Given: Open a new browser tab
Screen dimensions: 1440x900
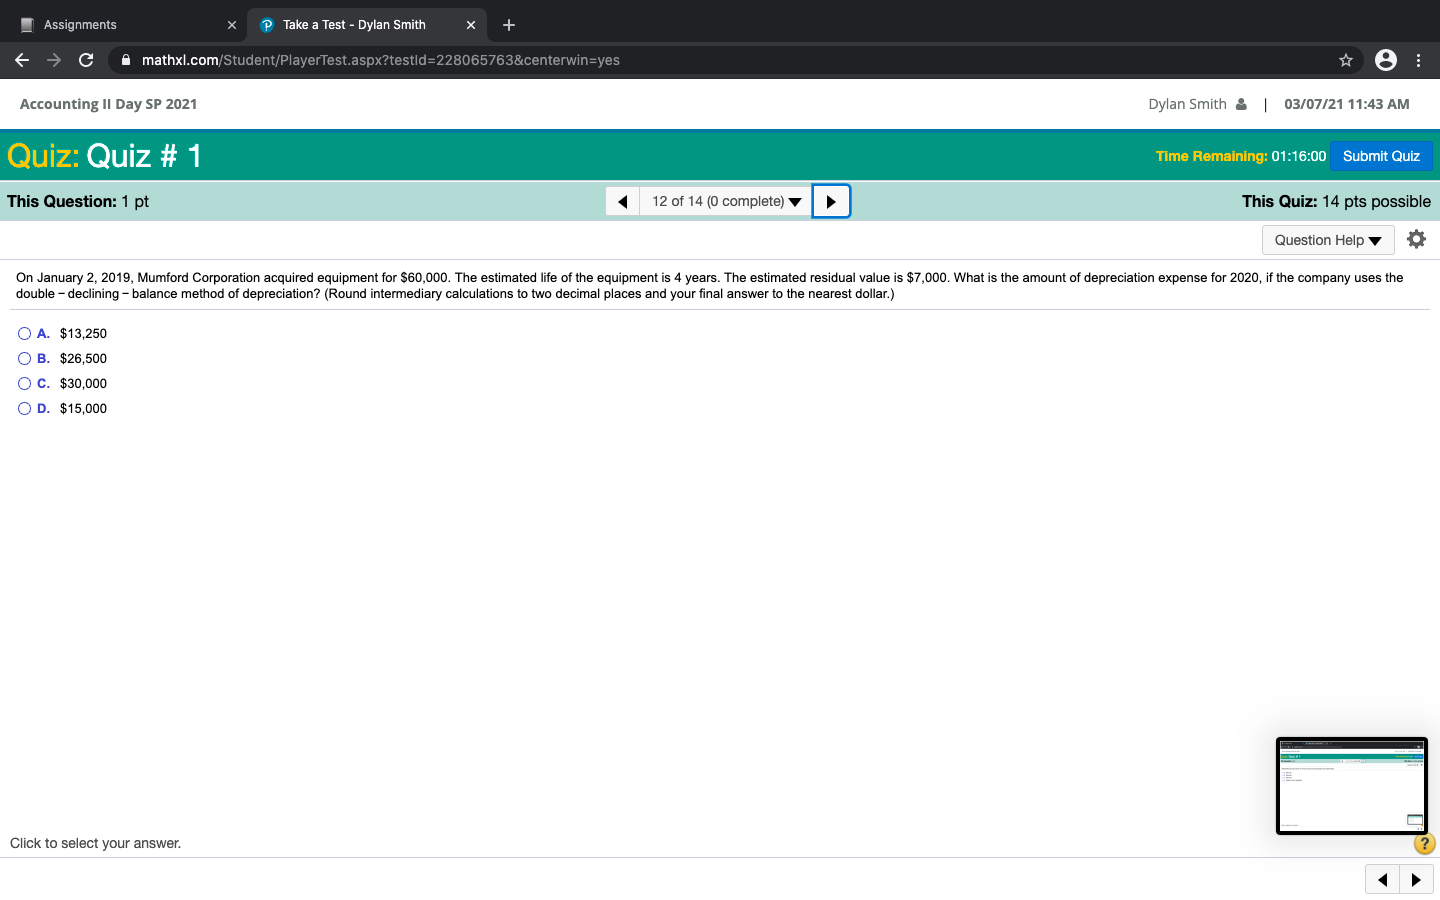Looking at the screenshot, I should coord(509,25).
